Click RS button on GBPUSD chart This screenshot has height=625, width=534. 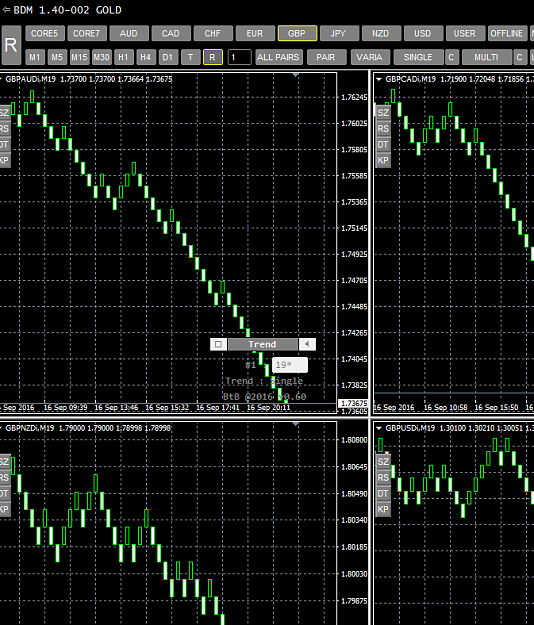pyautogui.click(x=383, y=478)
